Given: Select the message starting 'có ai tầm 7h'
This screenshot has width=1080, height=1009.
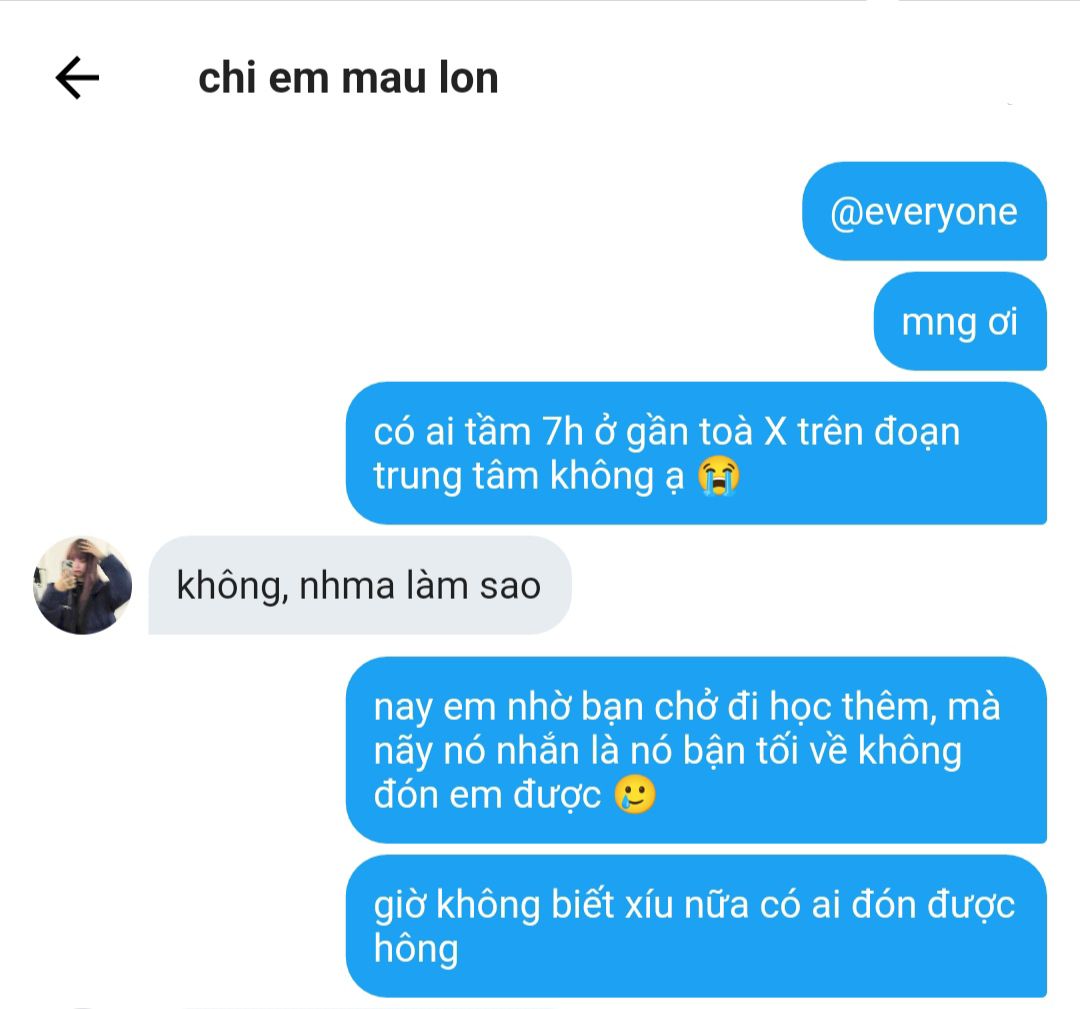Looking at the screenshot, I should click(696, 453).
